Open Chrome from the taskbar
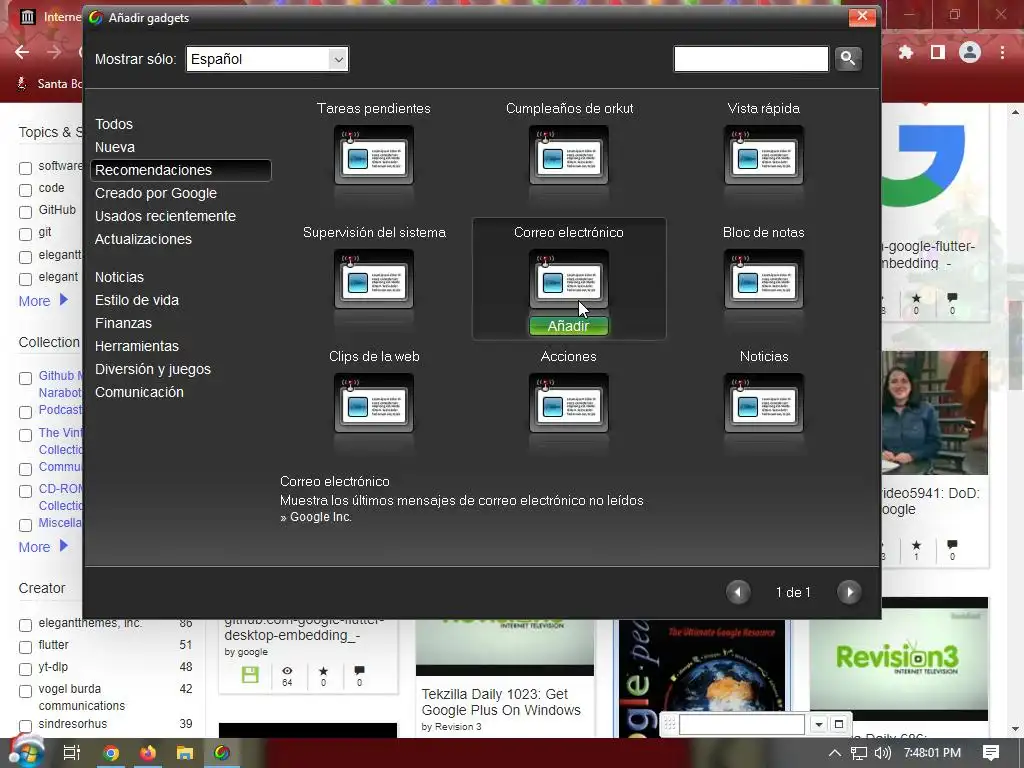Viewport: 1024px width, 768px height. [x=111, y=753]
